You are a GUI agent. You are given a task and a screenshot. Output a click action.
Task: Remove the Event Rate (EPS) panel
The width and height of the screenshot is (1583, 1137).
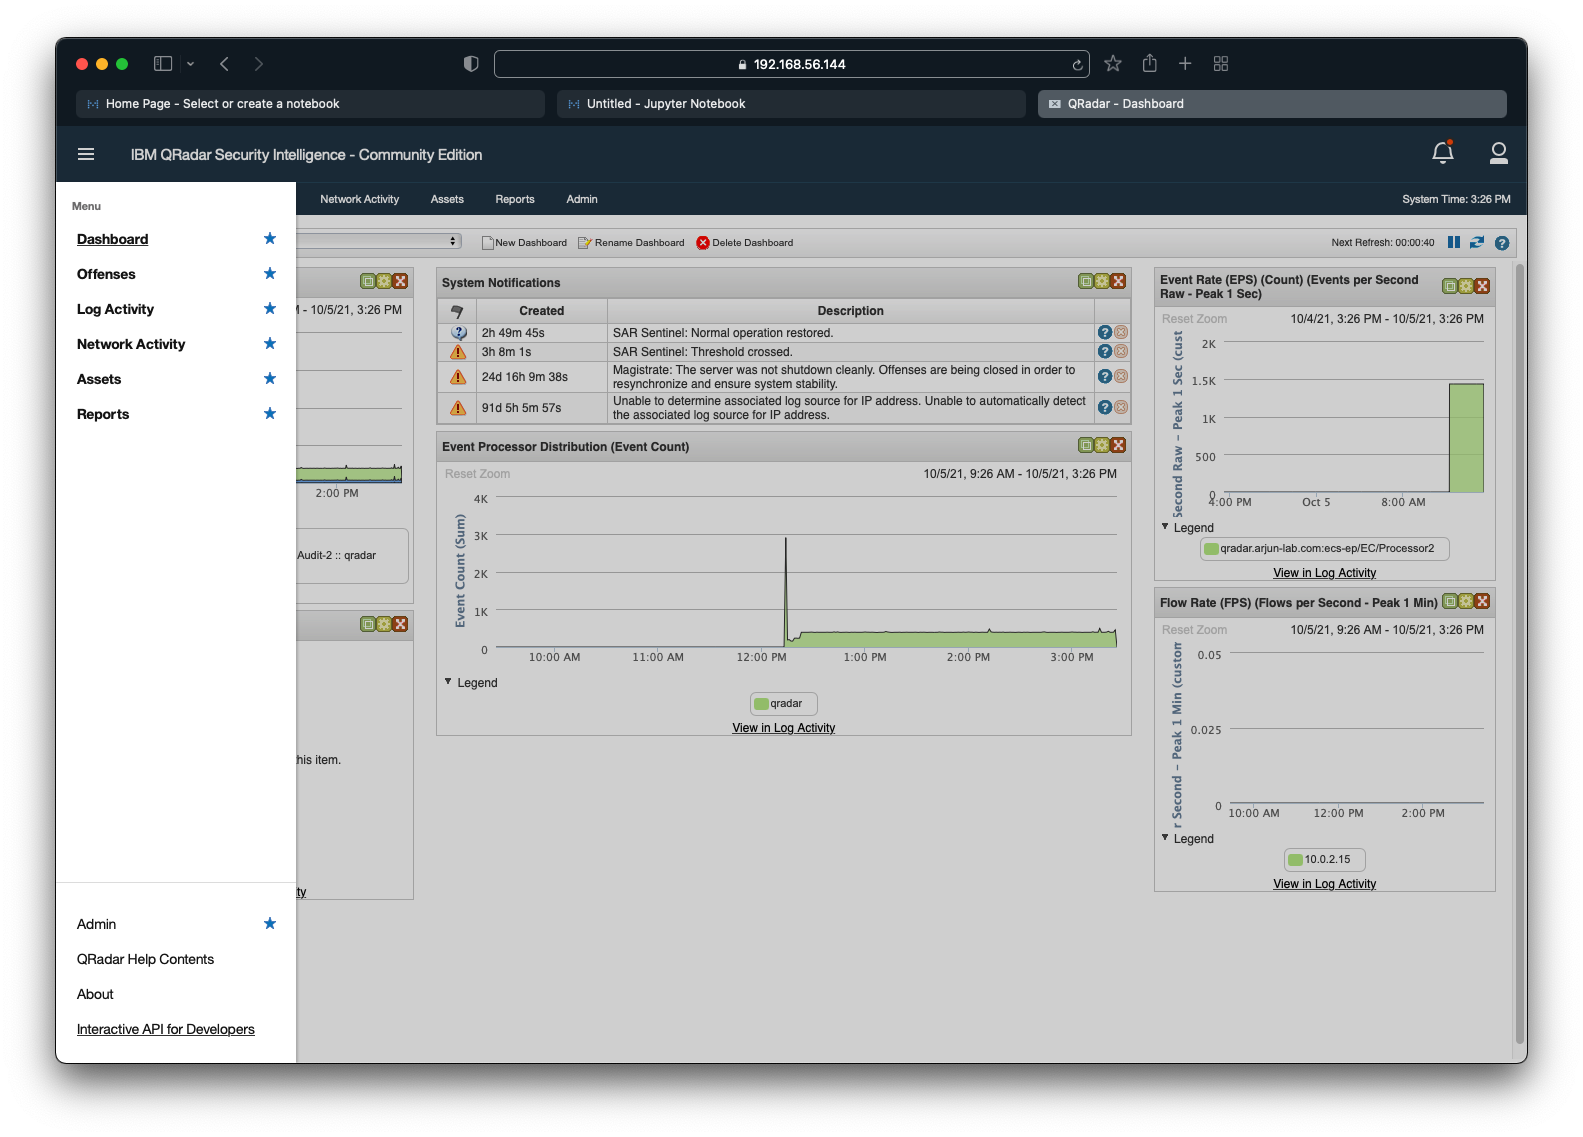click(x=1482, y=286)
